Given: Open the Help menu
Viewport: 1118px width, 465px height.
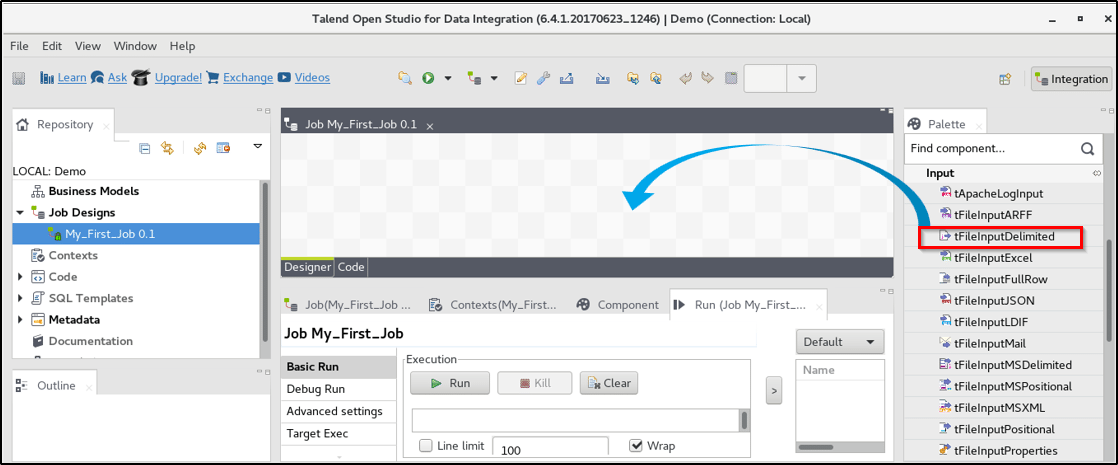Looking at the screenshot, I should pyautogui.click(x=183, y=46).
